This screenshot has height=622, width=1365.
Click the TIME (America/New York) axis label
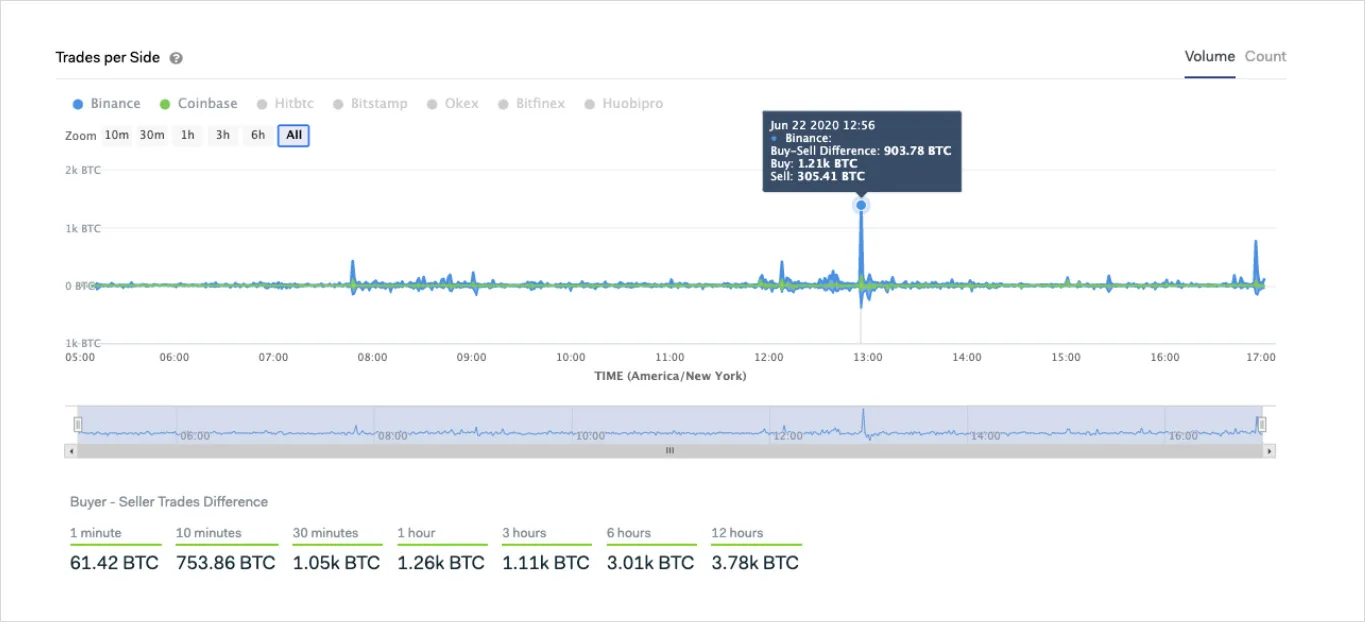pyautogui.click(x=670, y=376)
